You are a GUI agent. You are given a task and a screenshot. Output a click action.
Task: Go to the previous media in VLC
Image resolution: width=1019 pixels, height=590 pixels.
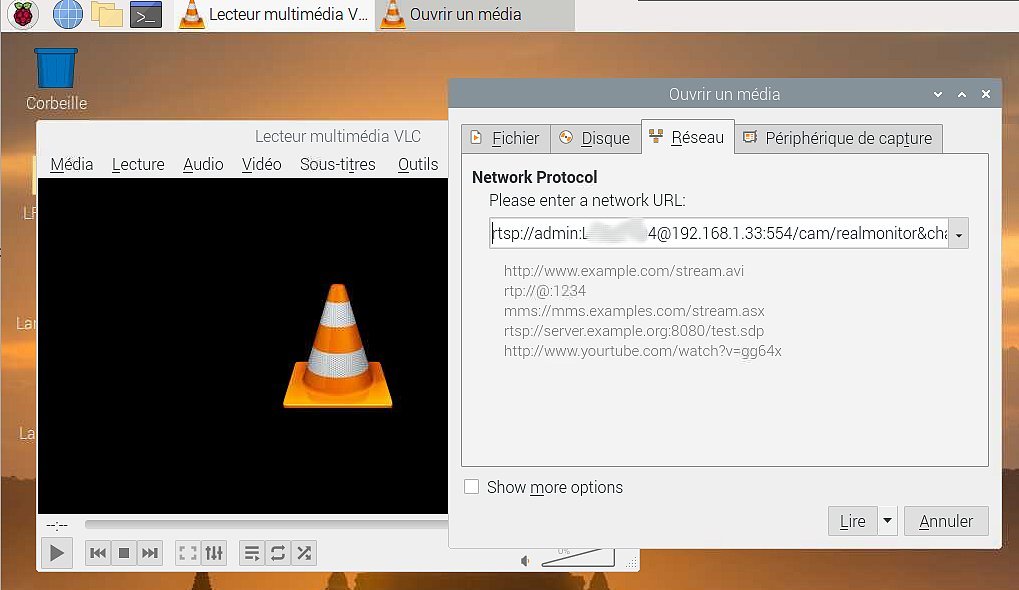98,553
